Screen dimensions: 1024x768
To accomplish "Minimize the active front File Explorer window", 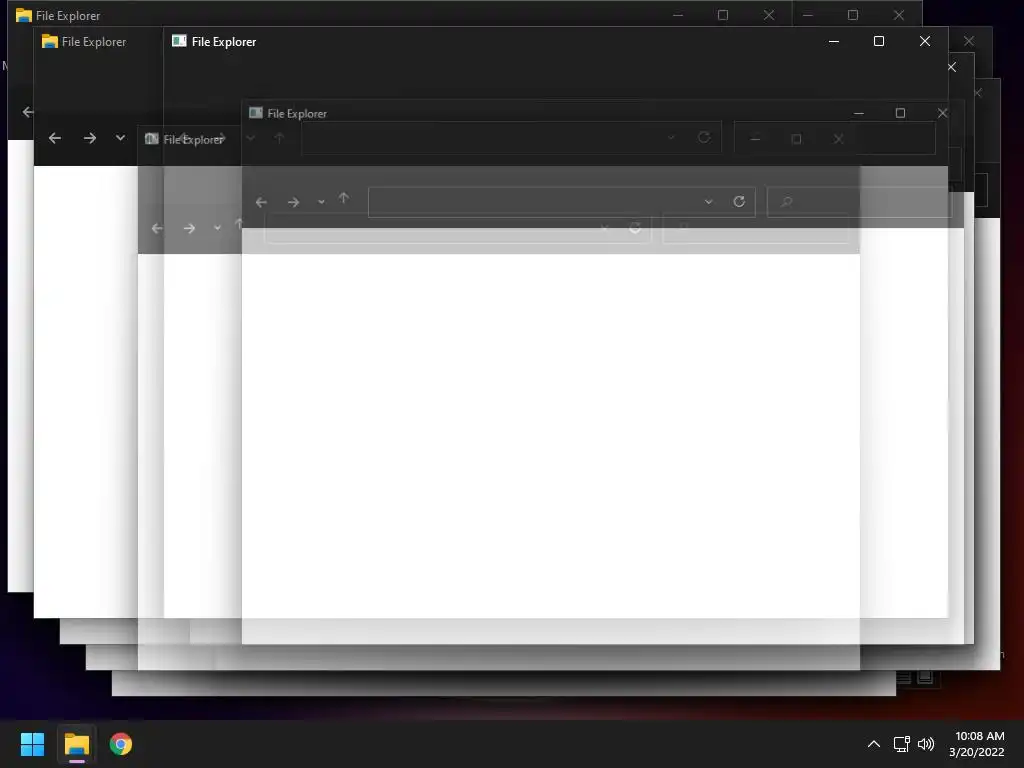I will click(x=834, y=41).
